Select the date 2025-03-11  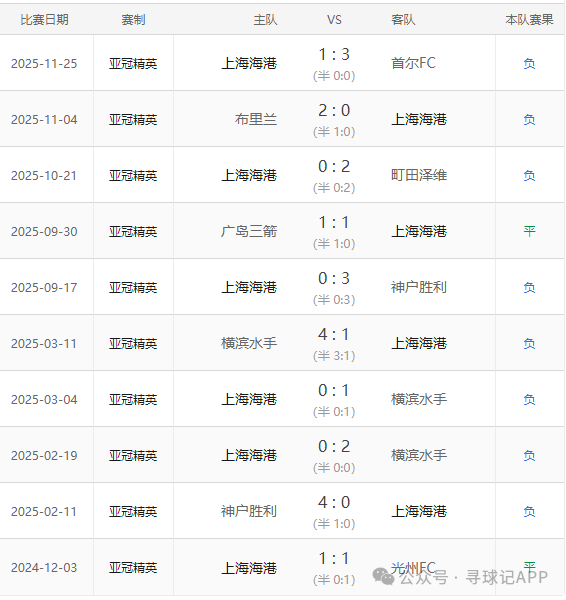click(44, 344)
